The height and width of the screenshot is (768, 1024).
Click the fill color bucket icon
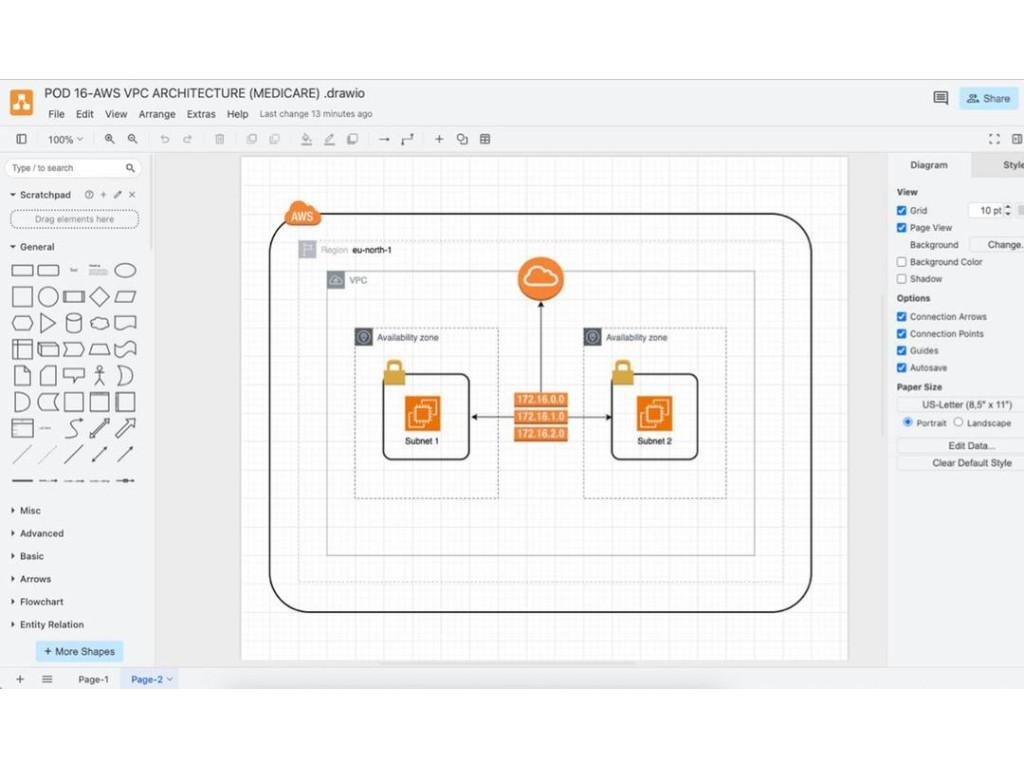point(306,139)
